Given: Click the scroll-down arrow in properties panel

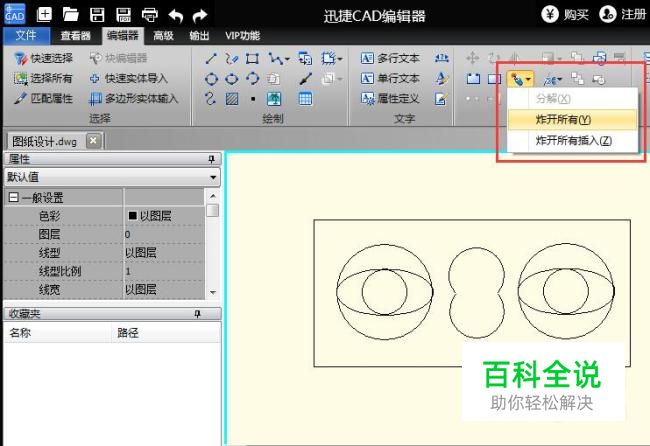Looking at the screenshot, I should pos(213,292).
